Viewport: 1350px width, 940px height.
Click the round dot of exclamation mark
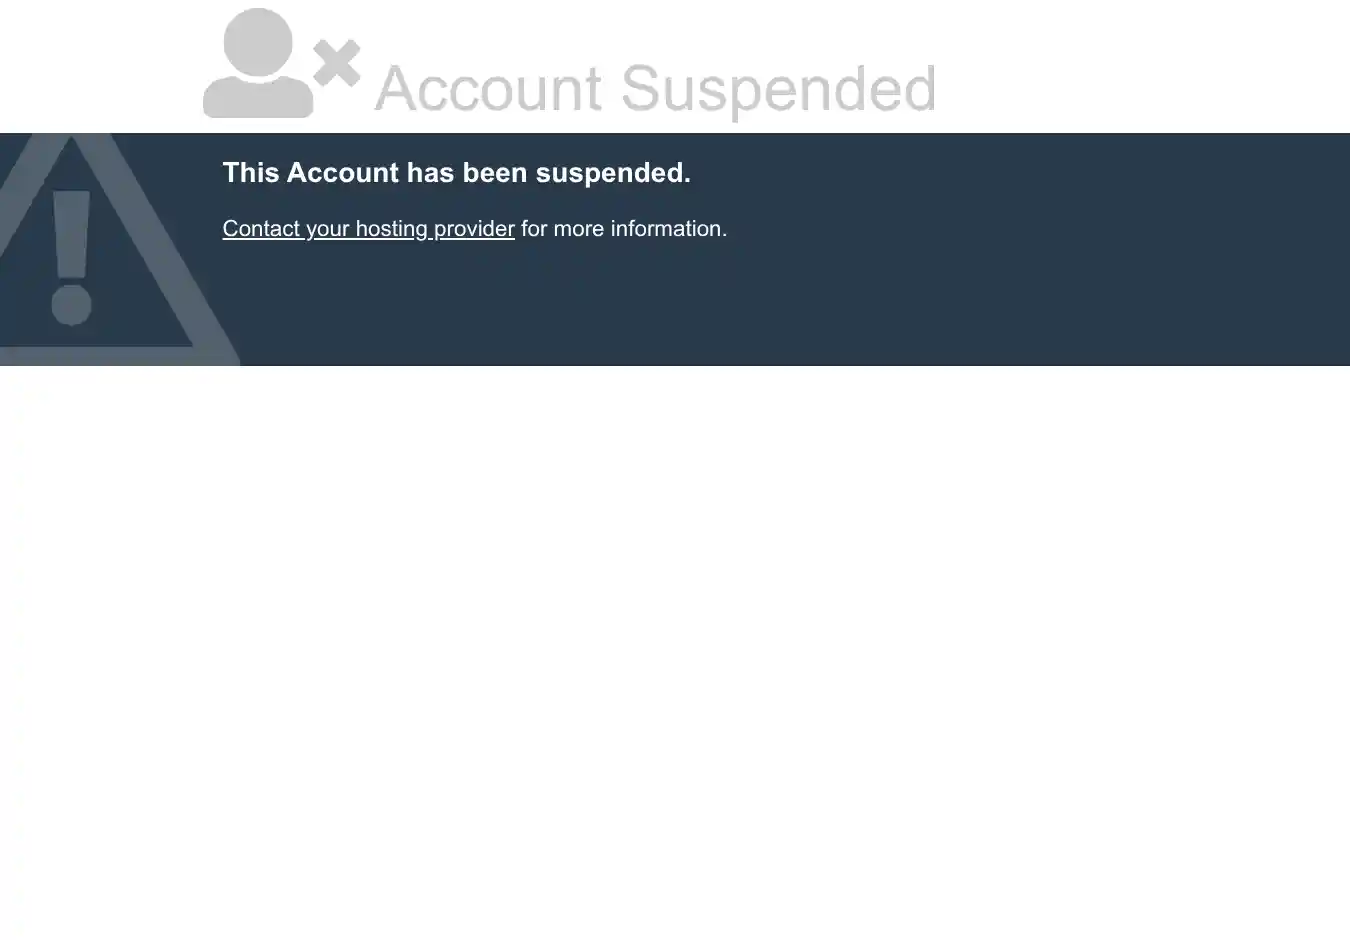coord(72,304)
